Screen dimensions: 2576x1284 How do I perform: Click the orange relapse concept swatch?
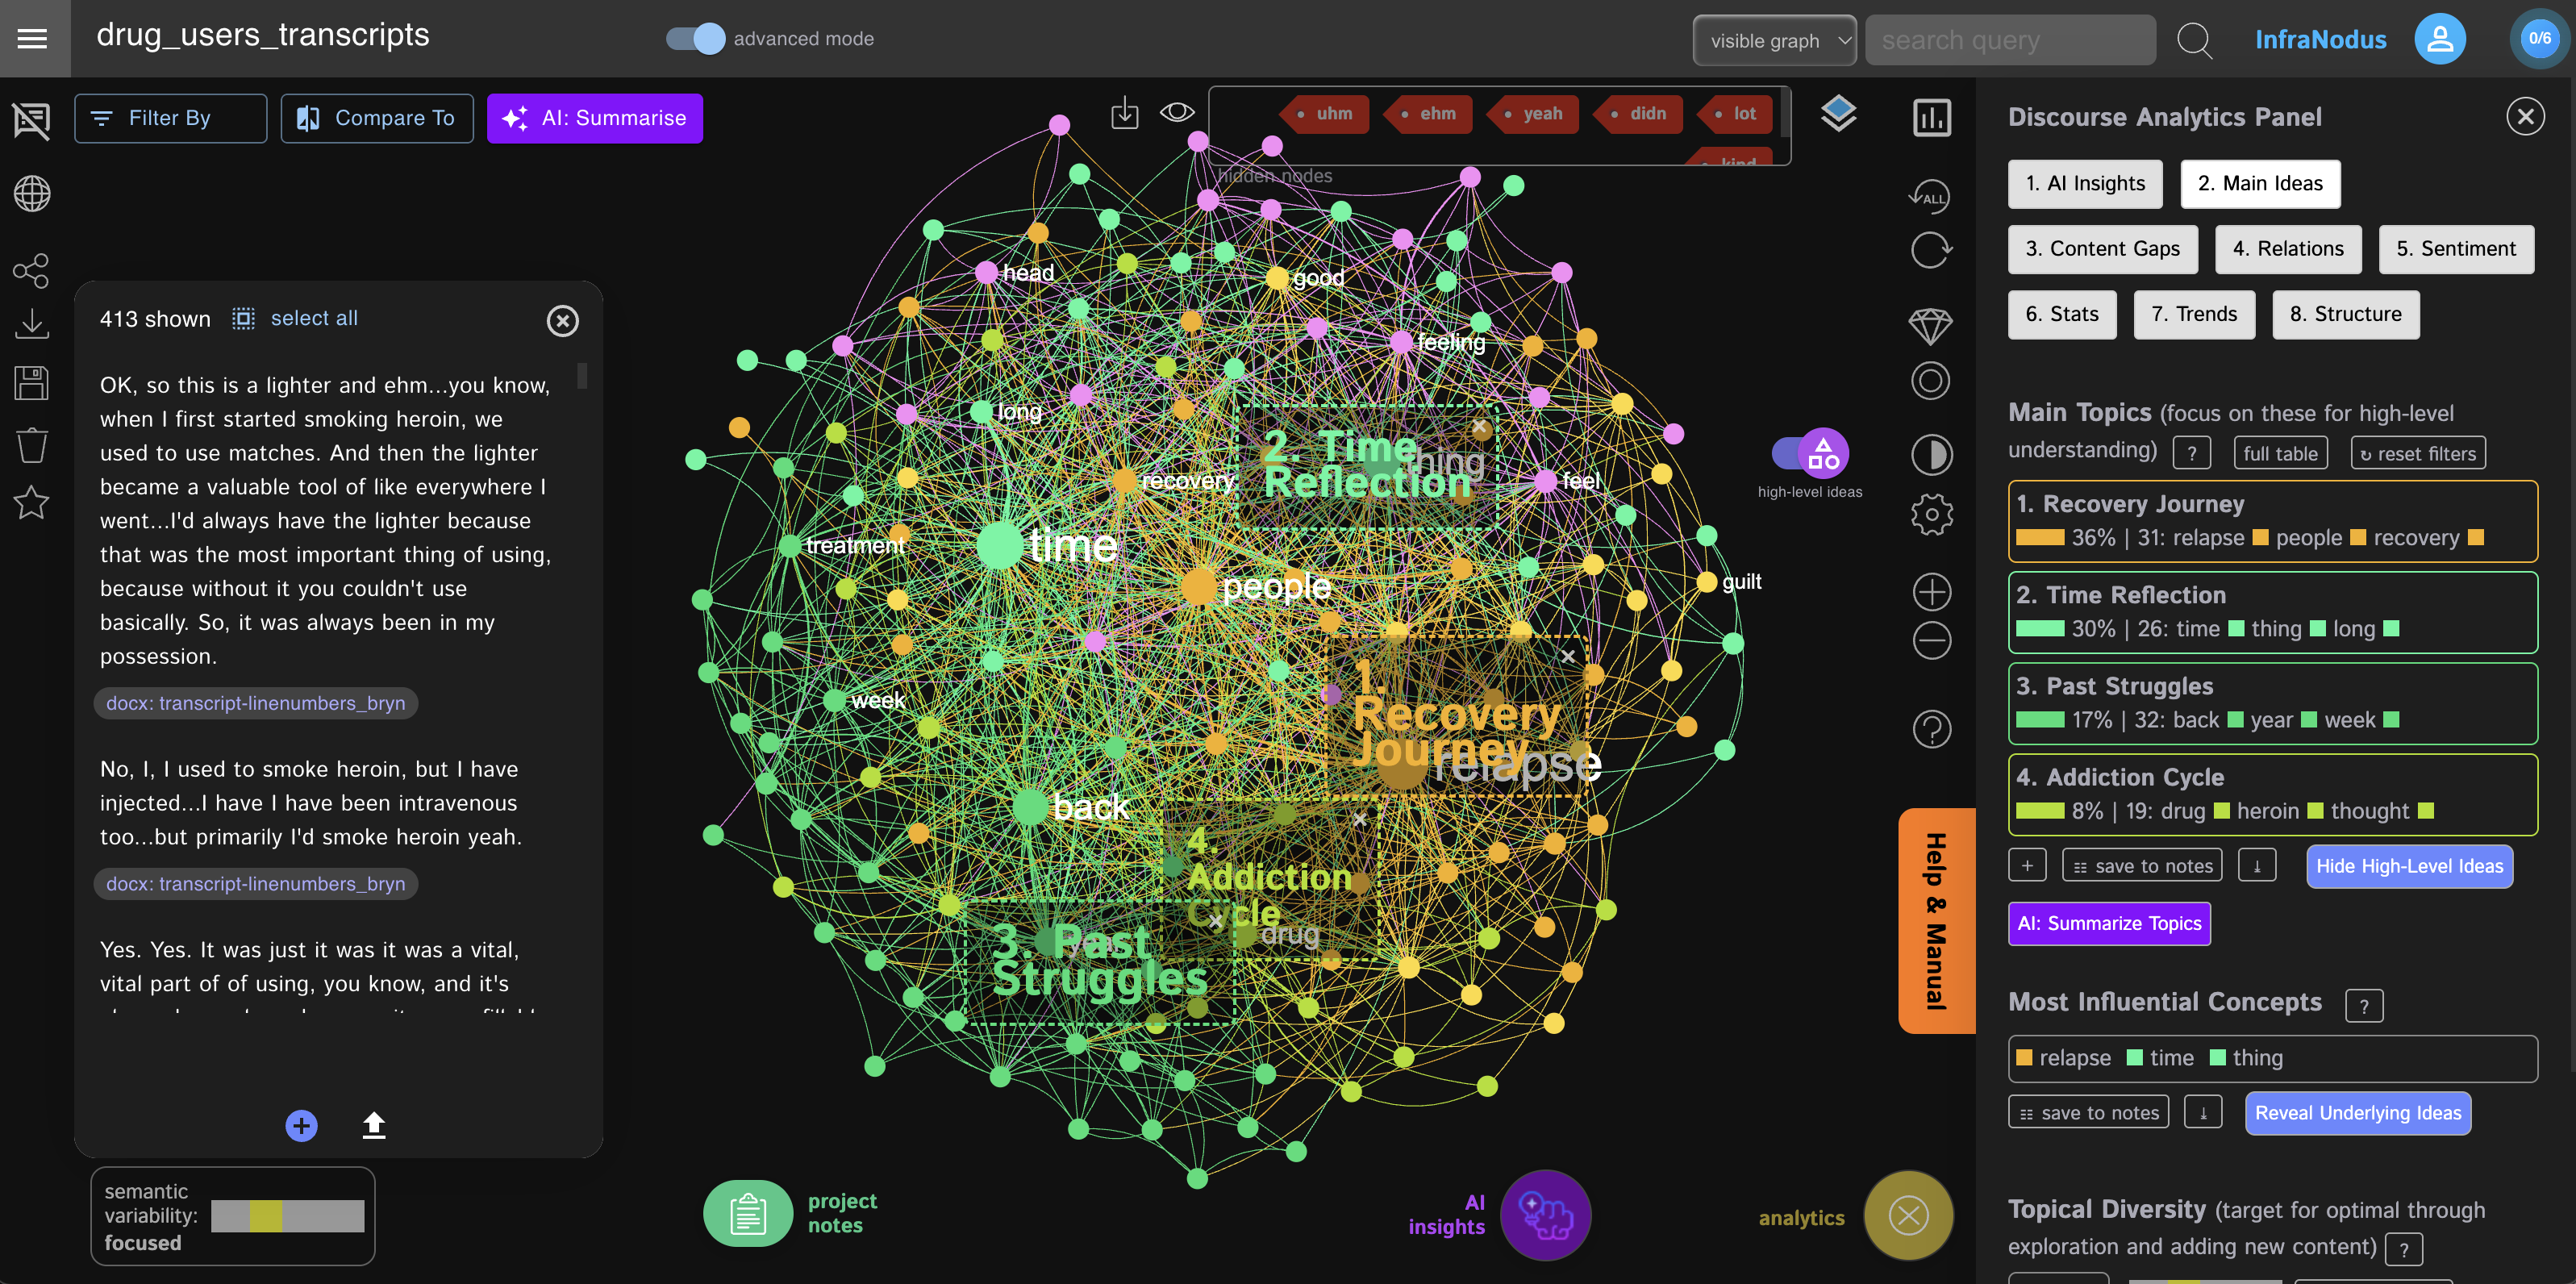(x=2024, y=1058)
